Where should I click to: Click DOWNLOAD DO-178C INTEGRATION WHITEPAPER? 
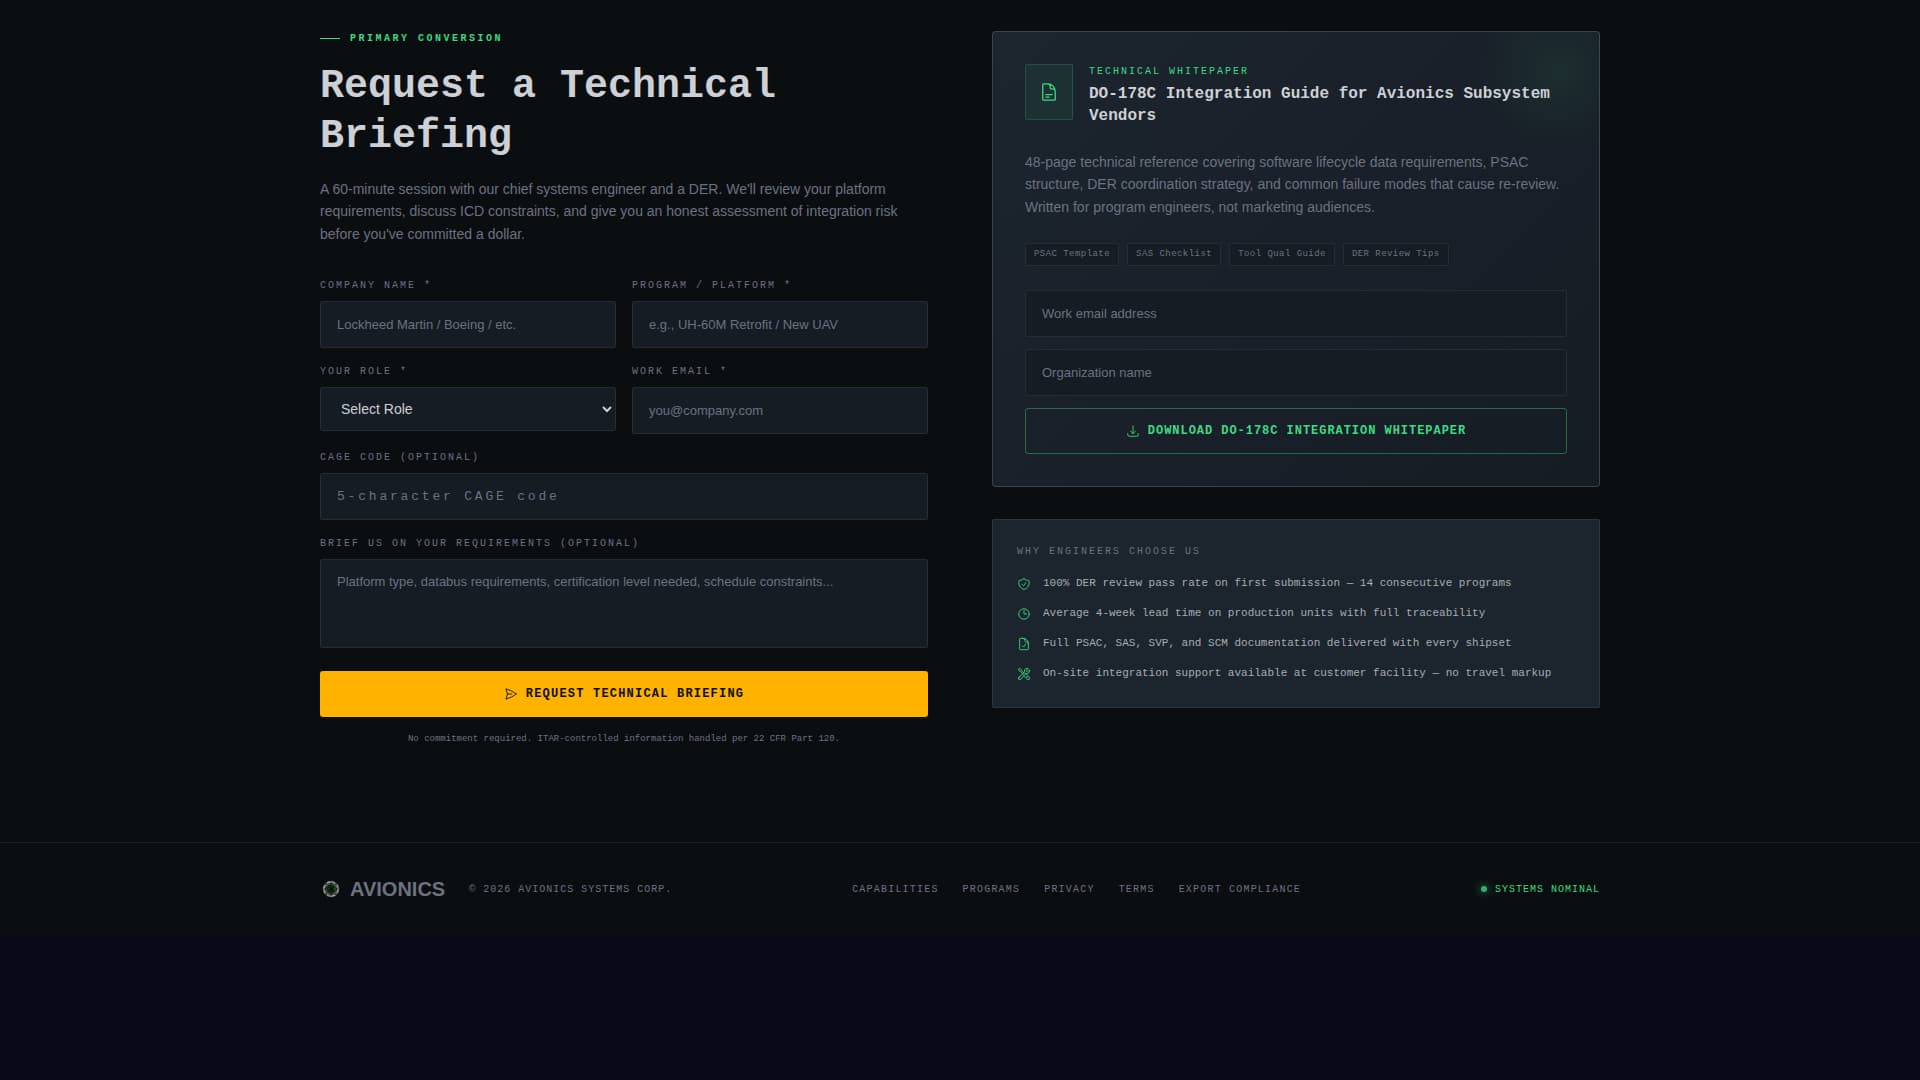(1296, 430)
